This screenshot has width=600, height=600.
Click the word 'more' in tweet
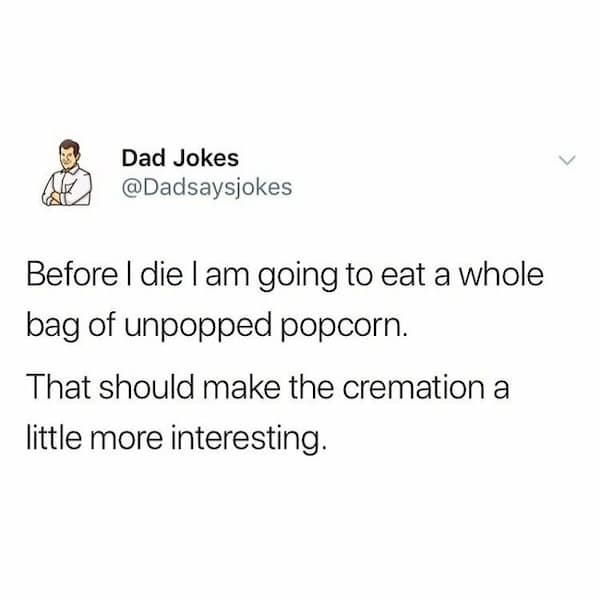click(126, 439)
